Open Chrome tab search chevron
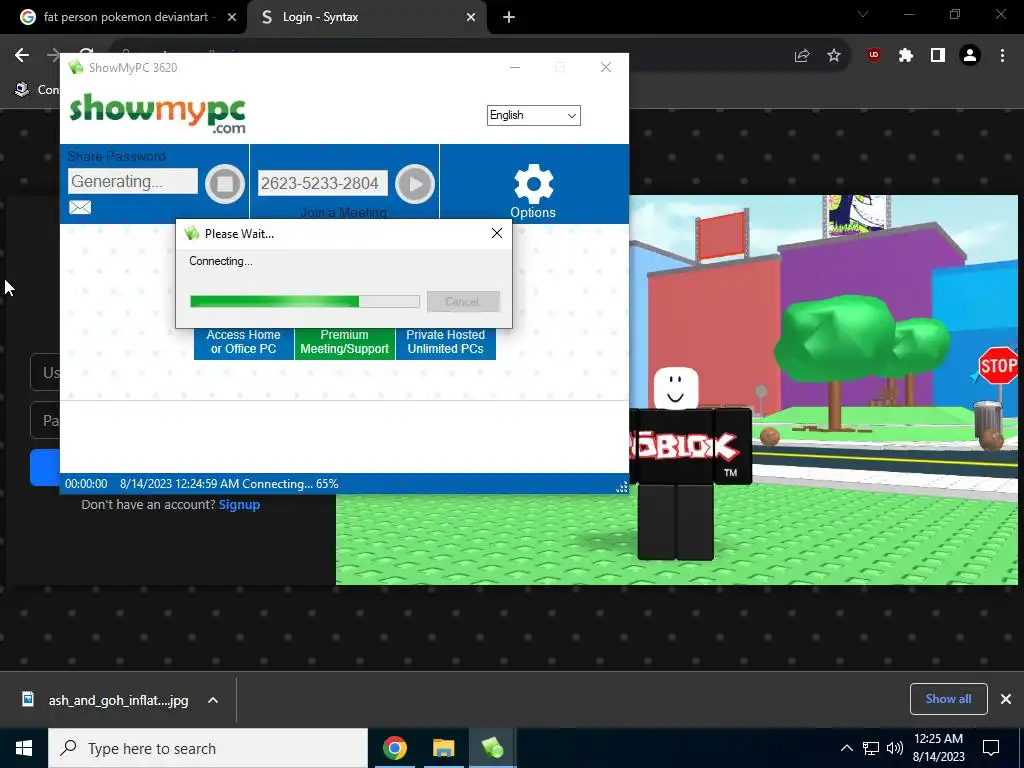 tap(863, 14)
